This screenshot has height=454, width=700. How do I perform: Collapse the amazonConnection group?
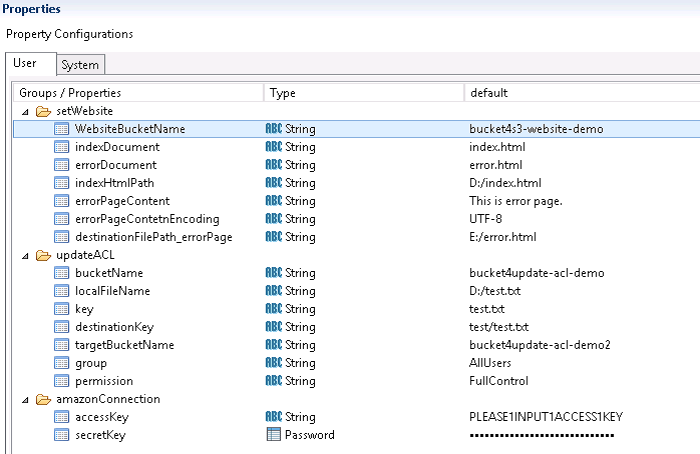(x=25, y=400)
